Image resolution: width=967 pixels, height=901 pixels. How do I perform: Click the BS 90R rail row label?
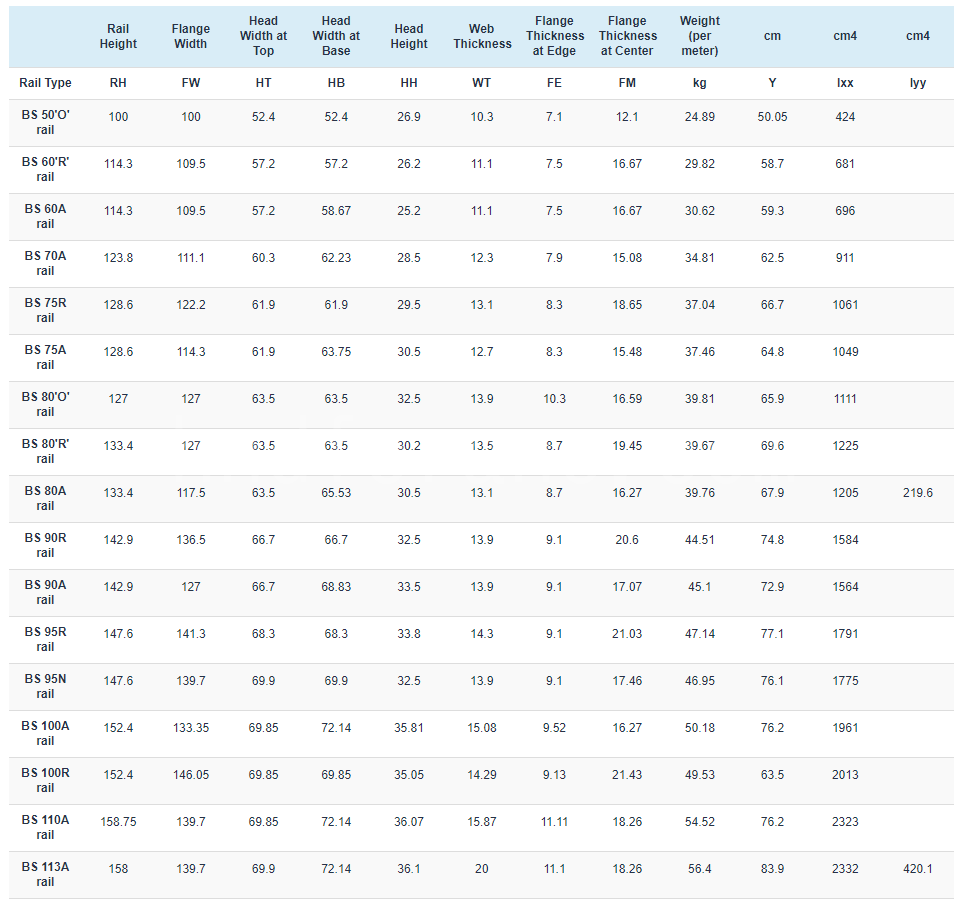coord(45,545)
